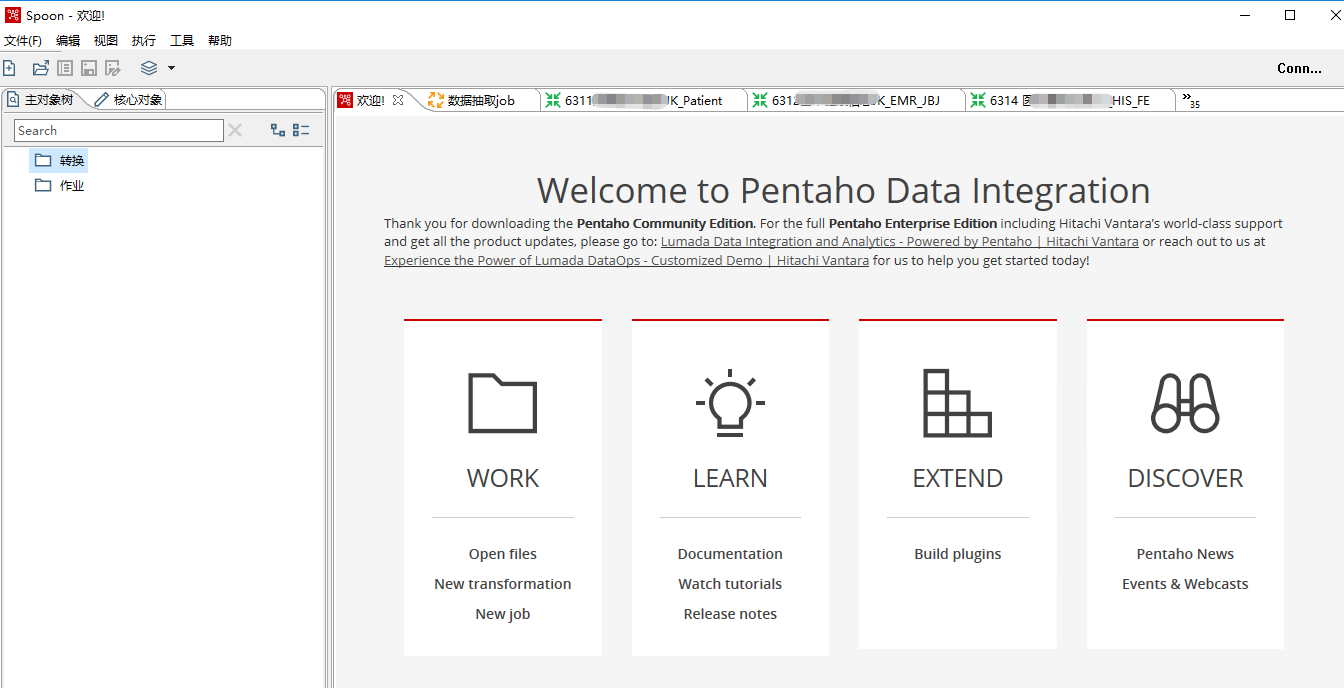Click the LEARN heading text

coord(730,478)
